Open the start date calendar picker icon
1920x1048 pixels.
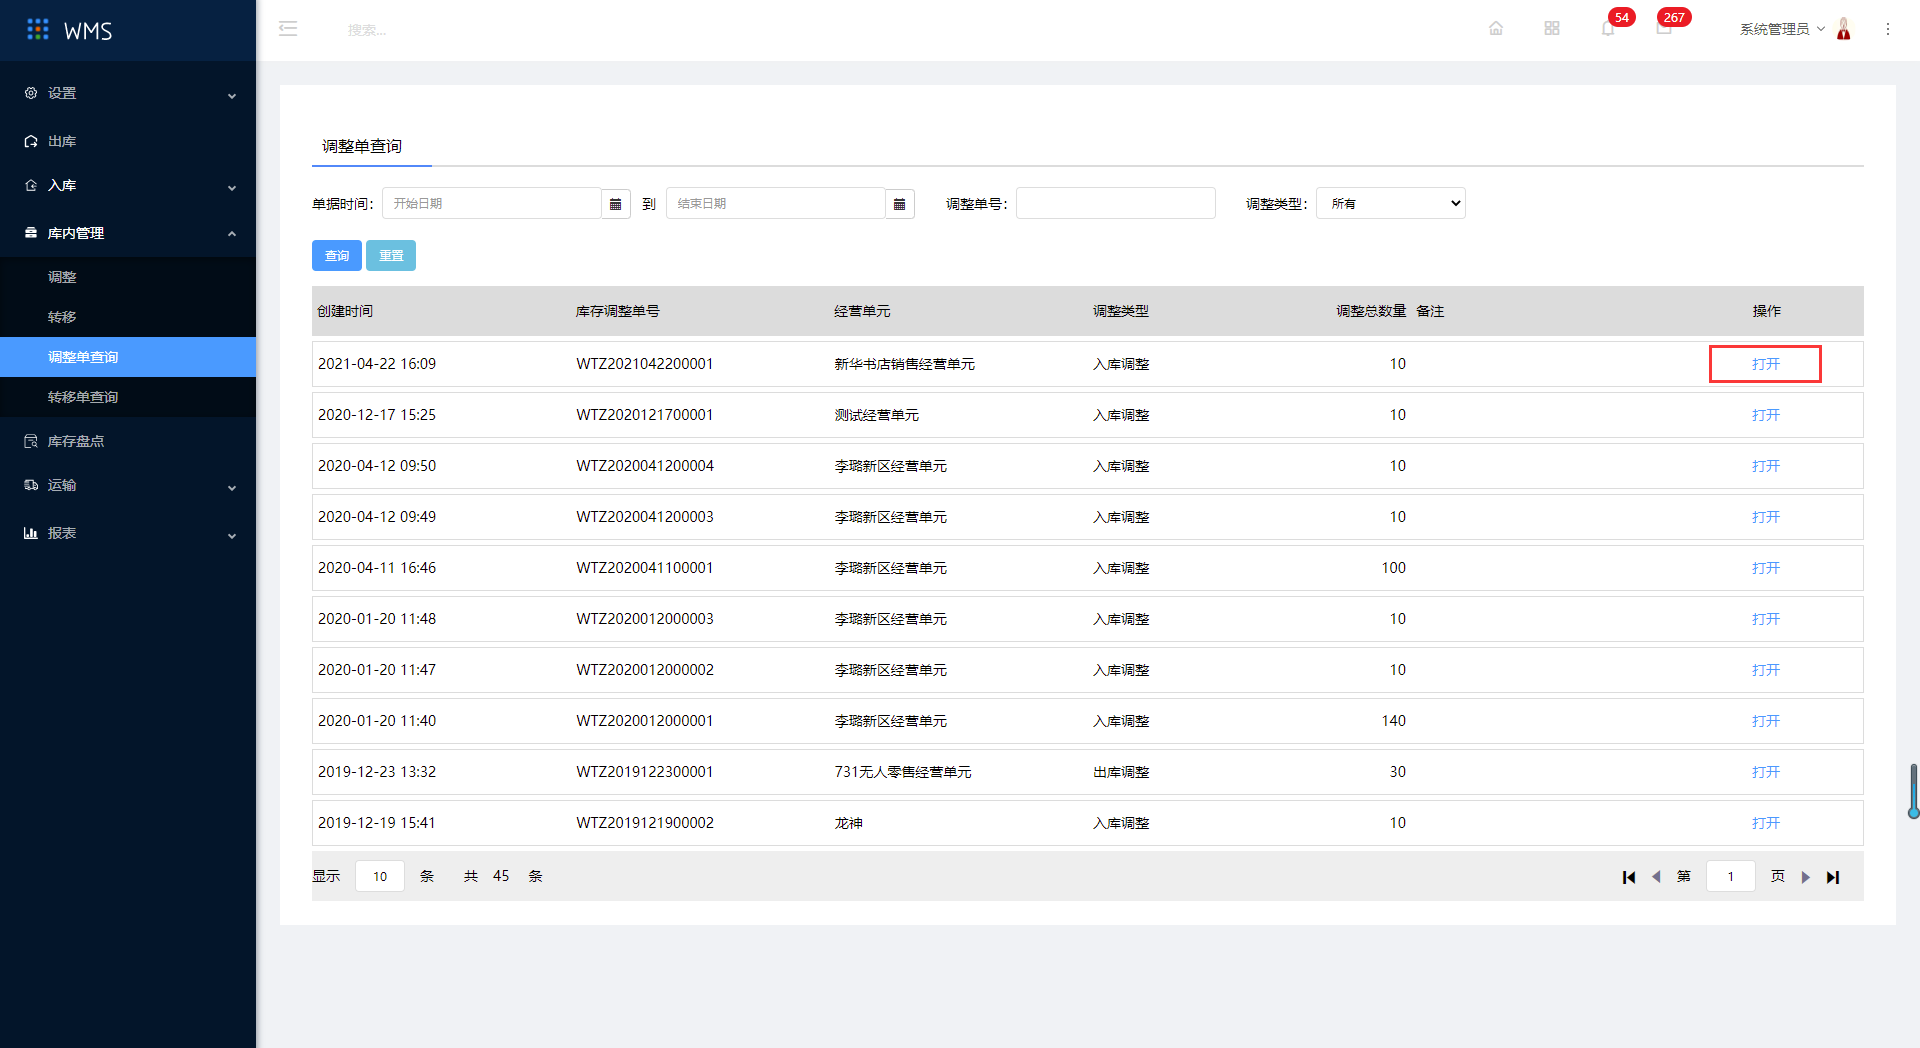[616, 204]
